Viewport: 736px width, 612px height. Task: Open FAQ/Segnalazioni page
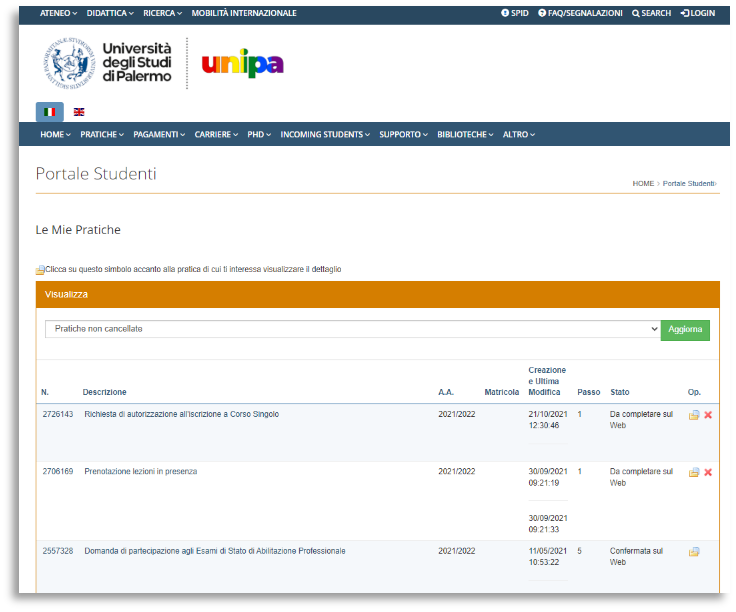click(x=580, y=13)
